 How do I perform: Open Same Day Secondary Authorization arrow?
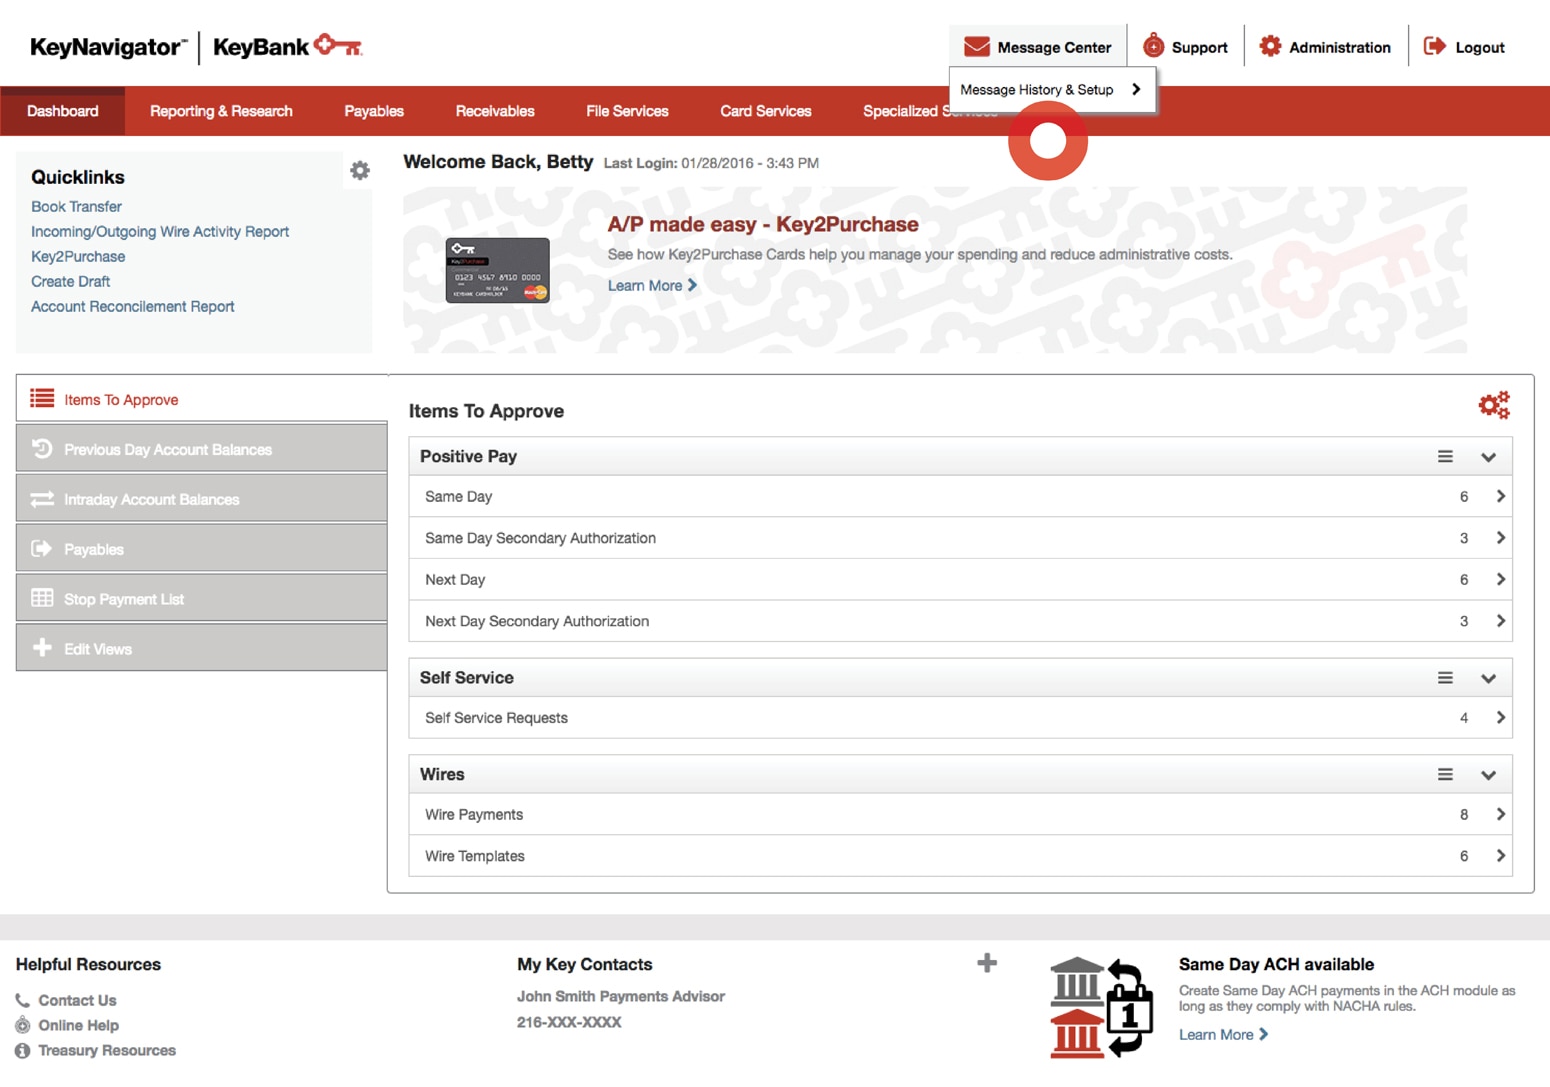click(1500, 538)
